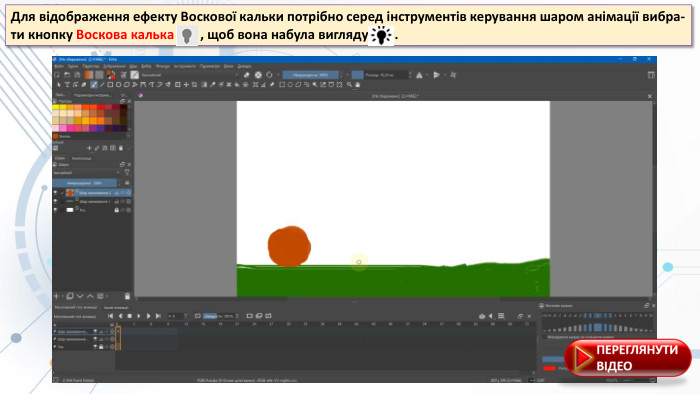Open the brush blending mode dropdown
Image resolution: width=700 pixels, height=394 pixels.
pos(191,75)
